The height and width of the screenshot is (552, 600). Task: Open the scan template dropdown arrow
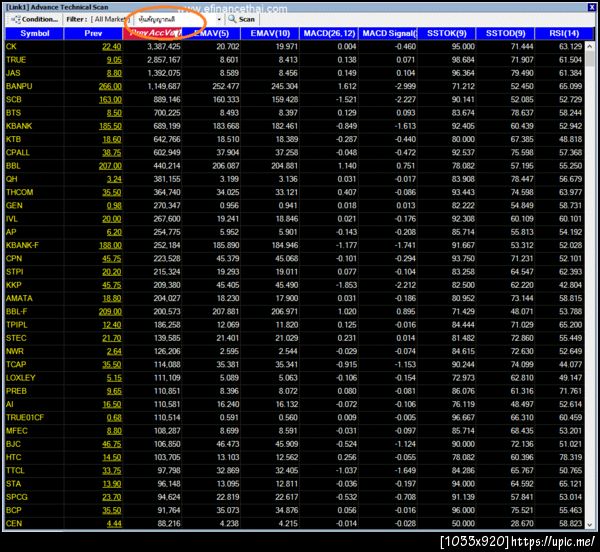tap(219, 19)
